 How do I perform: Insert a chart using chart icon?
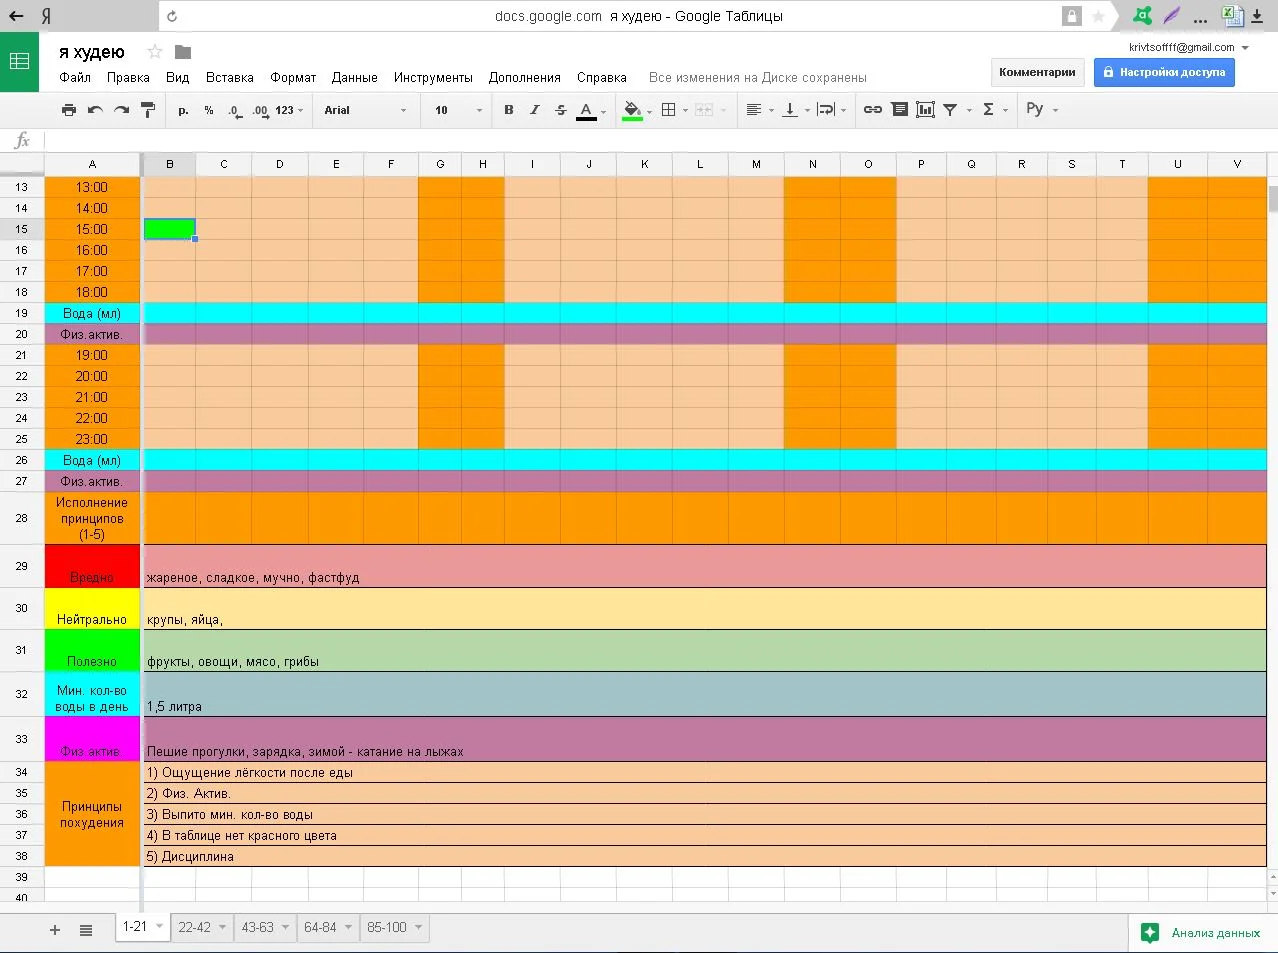(925, 110)
